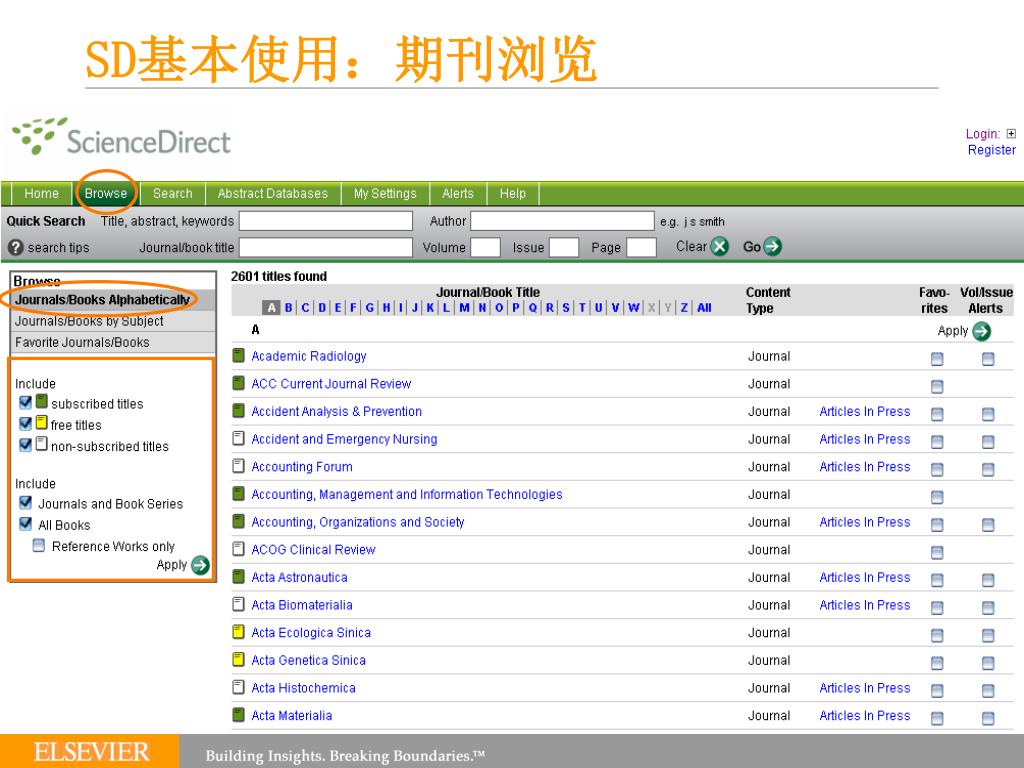The height and width of the screenshot is (768, 1024).
Task: Toggle the subscribed titles checkbox
Action: pos(25,402)
